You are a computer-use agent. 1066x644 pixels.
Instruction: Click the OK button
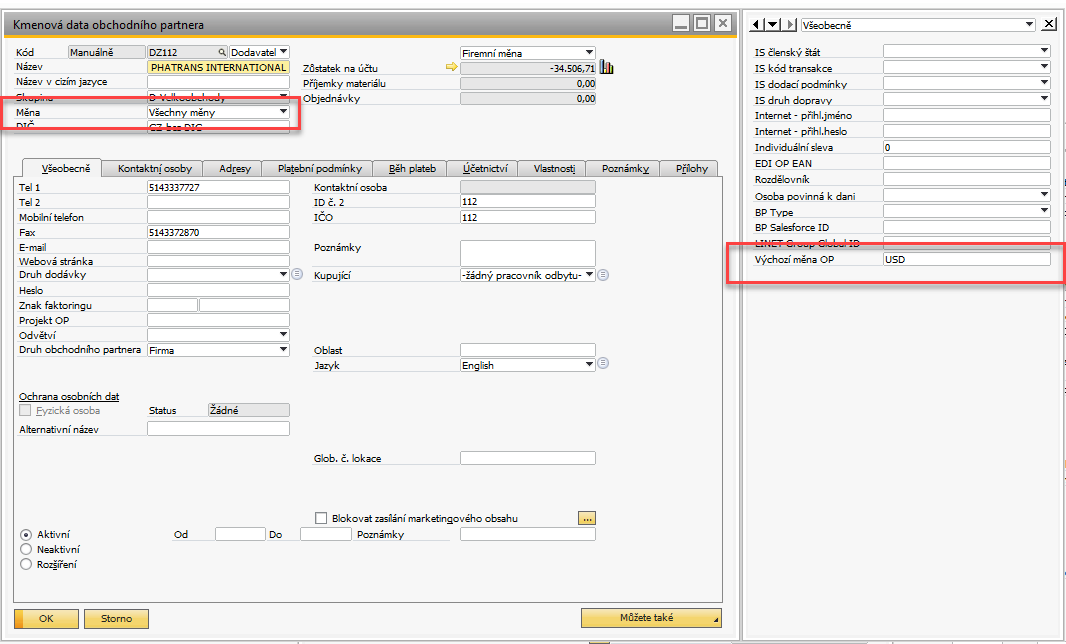click(46, 618)
